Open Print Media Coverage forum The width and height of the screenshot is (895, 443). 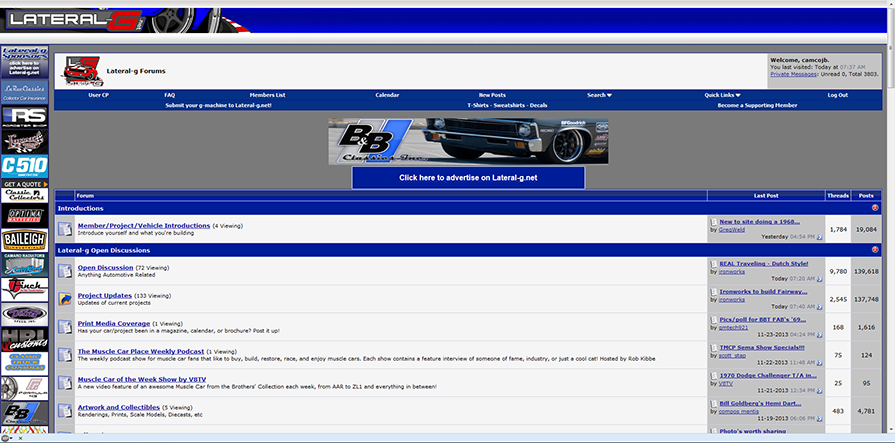pyautogui.click(x=114, y=323)
